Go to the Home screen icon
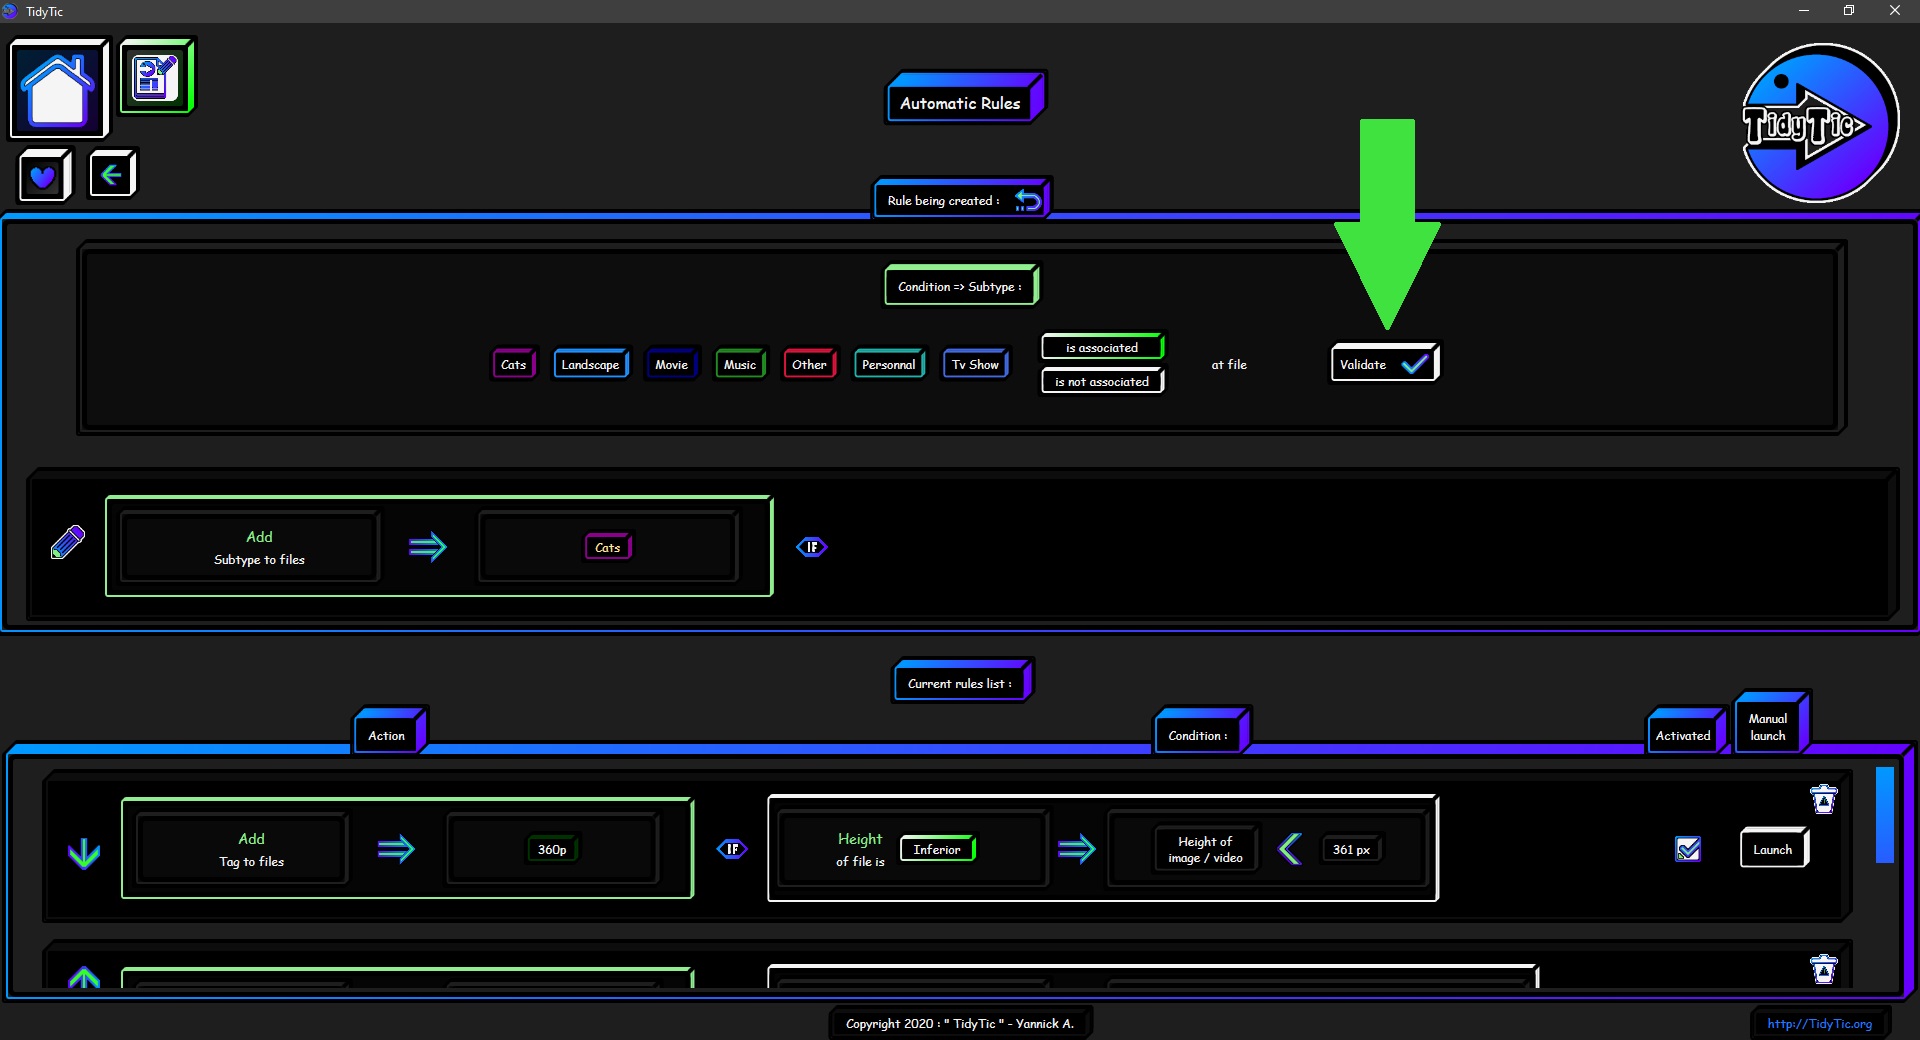Image resolution: width=1920 pixels, height=1040 pixels. pos(58,89)
